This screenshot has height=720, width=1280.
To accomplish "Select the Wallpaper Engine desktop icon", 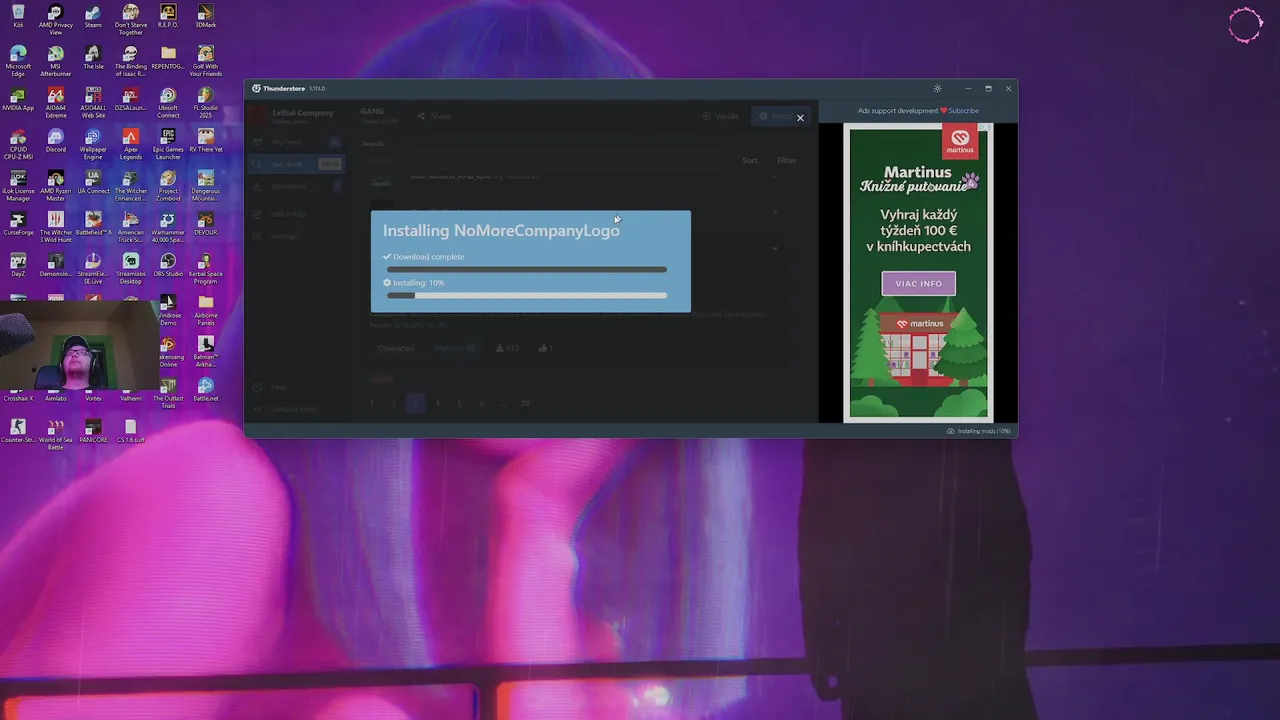I will pyautogui.click(x=93, y=144).
